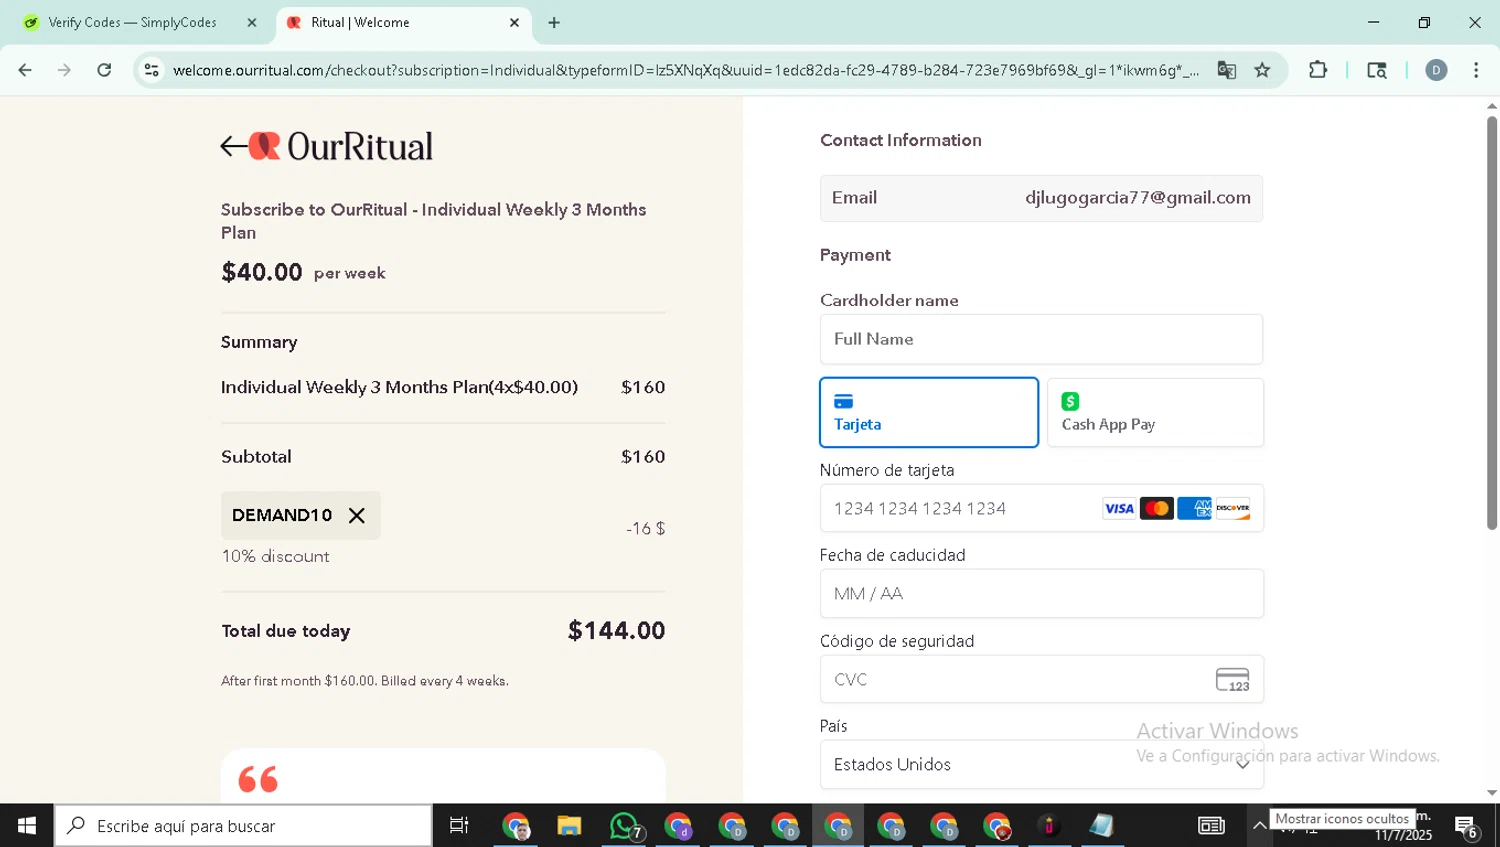This screenshot has height=847, width=1500.
Task: Open the translate page icon
Action: coord(1227,70)
